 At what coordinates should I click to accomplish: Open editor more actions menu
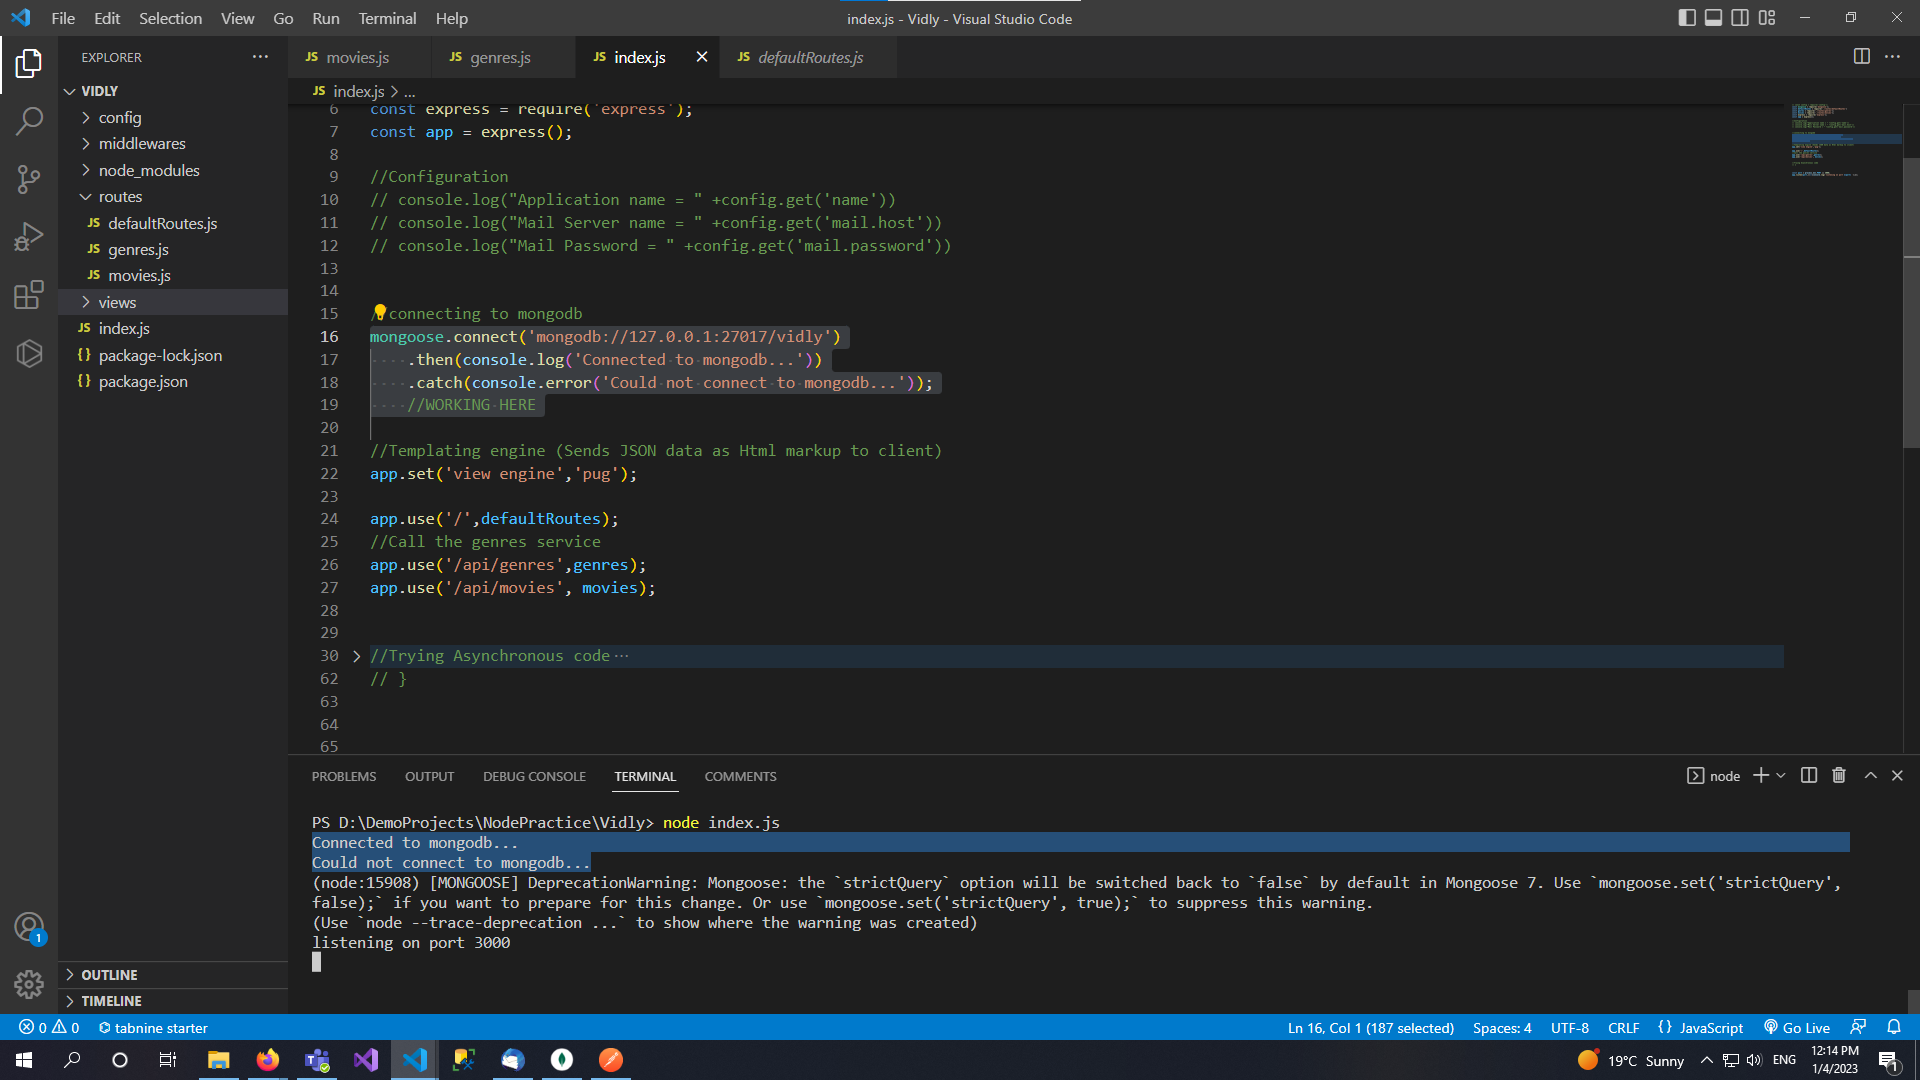pos(1892,57)
